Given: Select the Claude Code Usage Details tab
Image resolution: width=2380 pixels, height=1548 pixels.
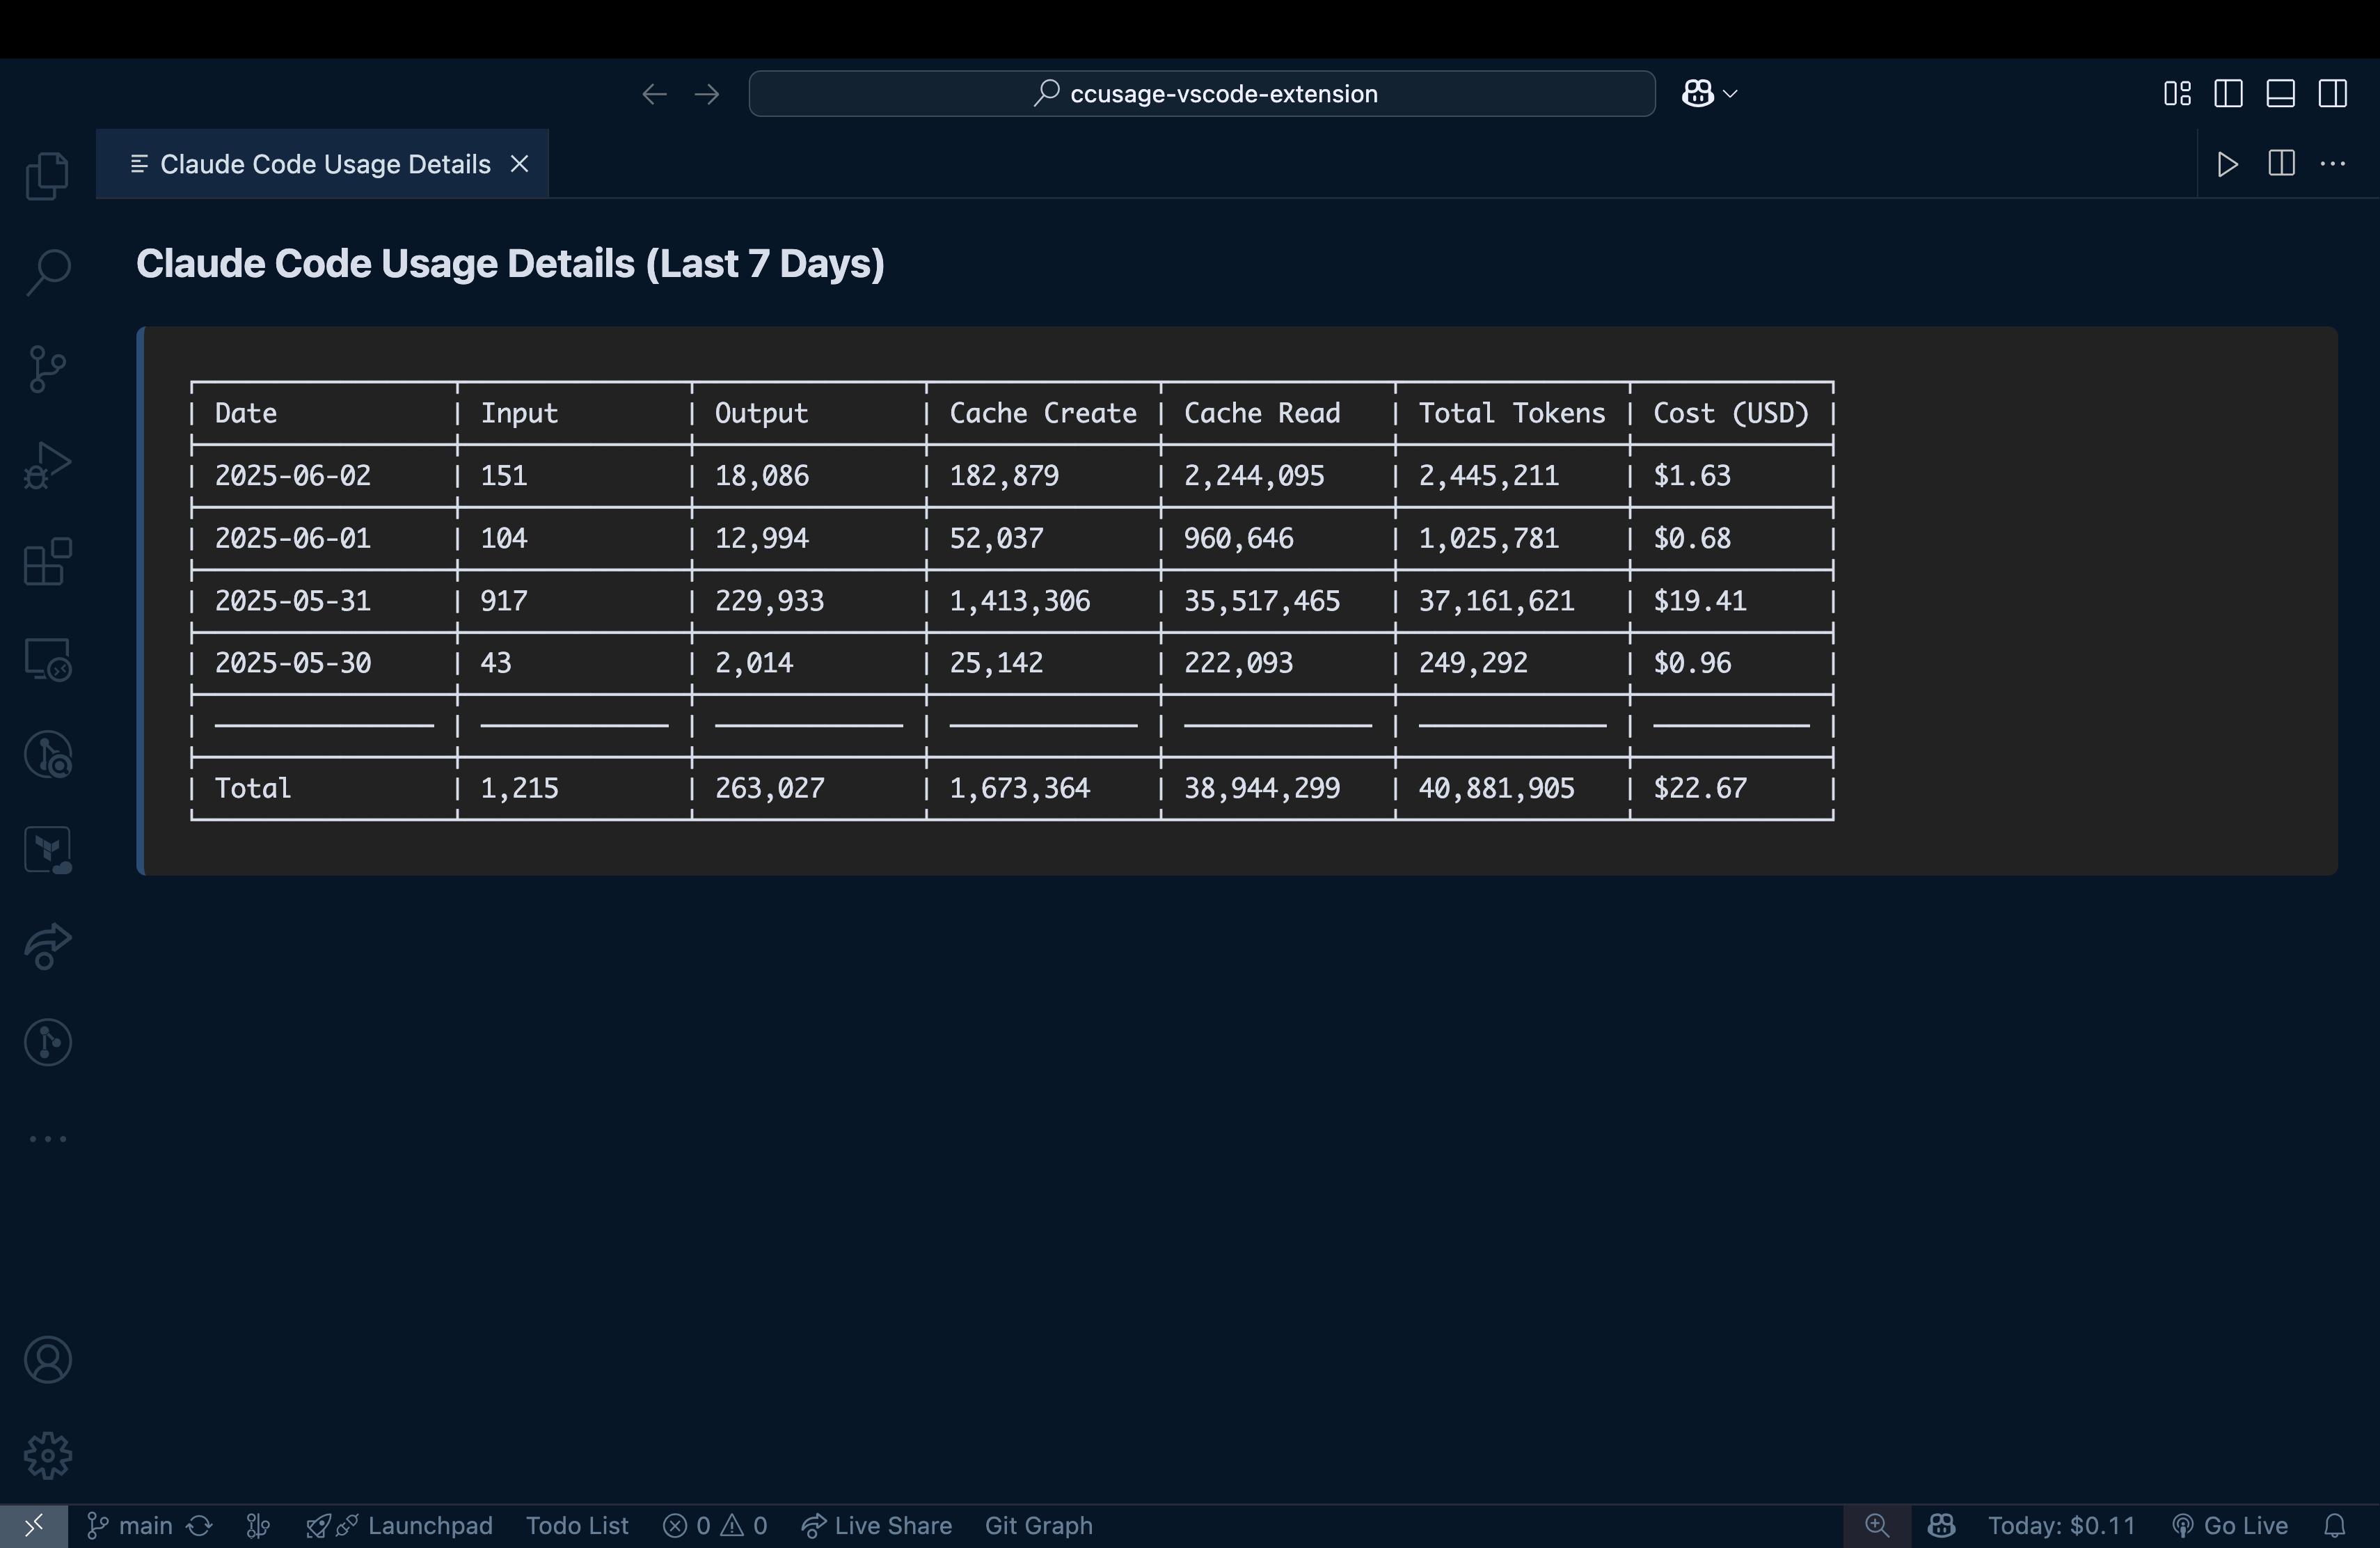Looking at the screenshot, I should (324, 164).
